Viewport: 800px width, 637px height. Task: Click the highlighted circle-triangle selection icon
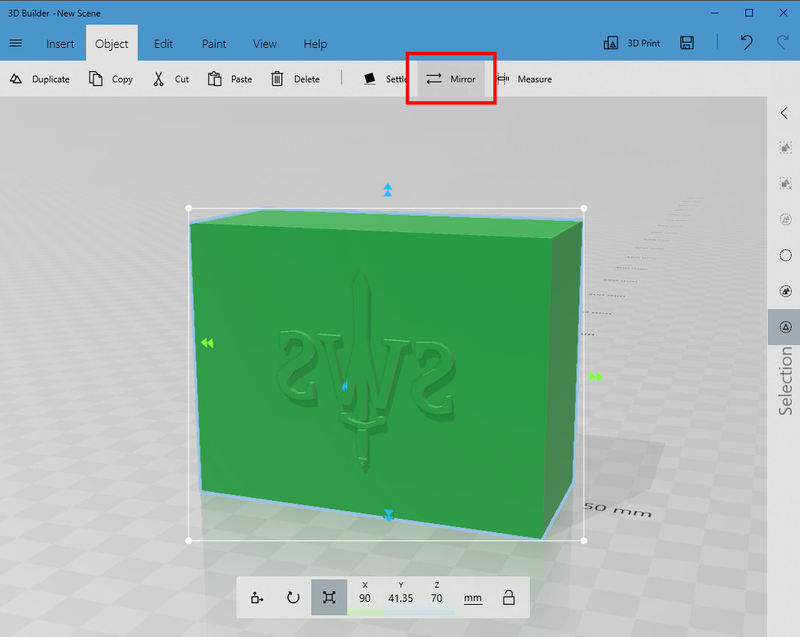tap(786, 327)
